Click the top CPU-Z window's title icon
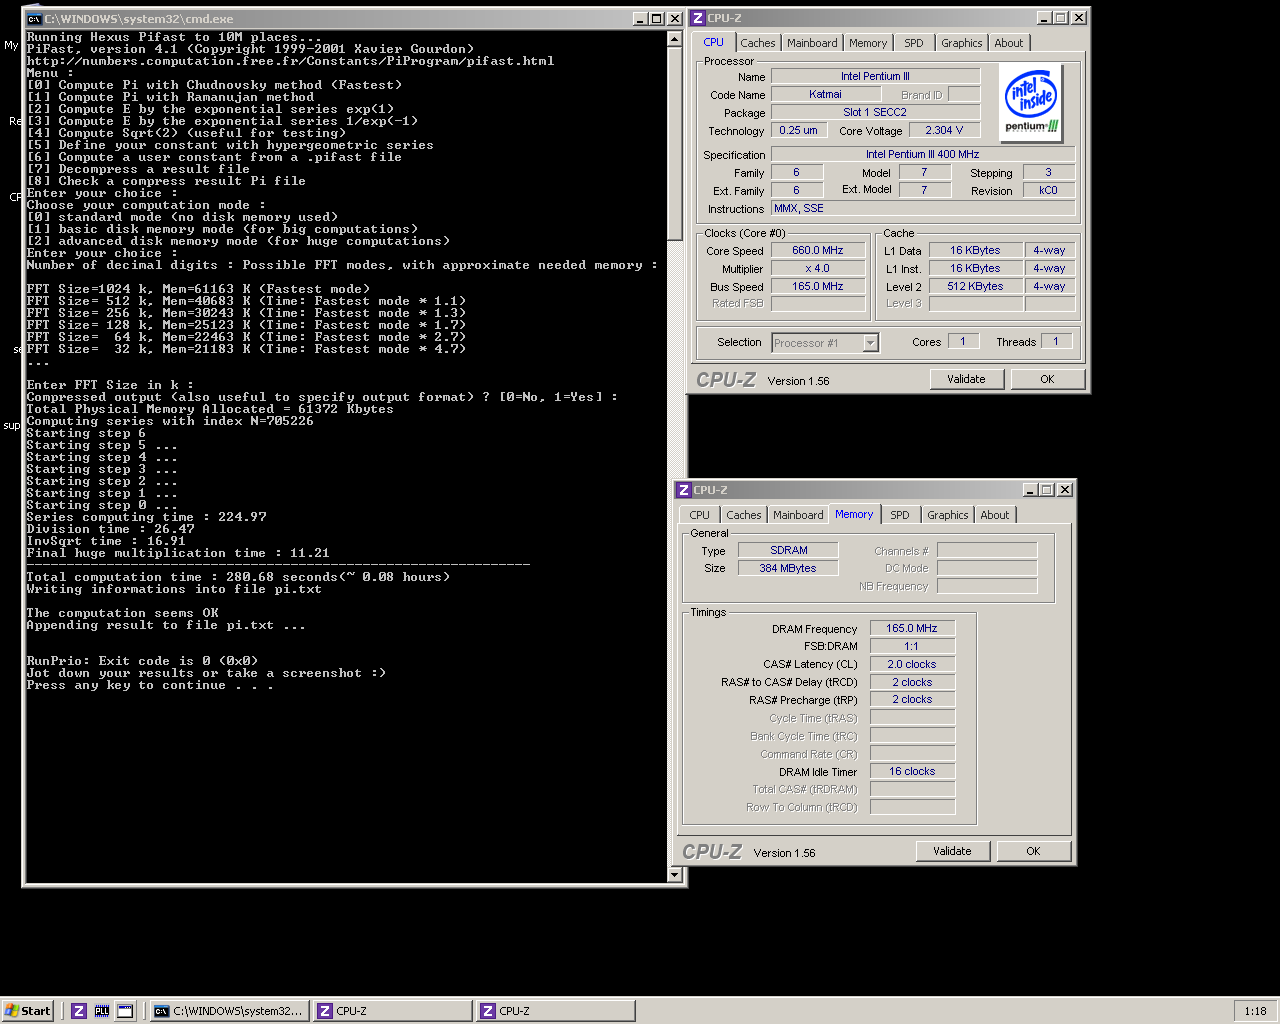 point(698,18)
